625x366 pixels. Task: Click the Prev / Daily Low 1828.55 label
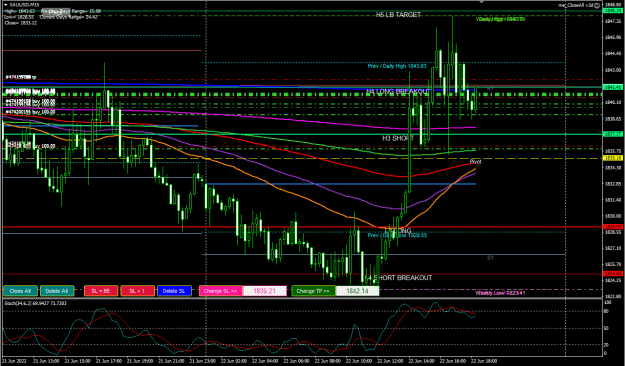[397, 235]
